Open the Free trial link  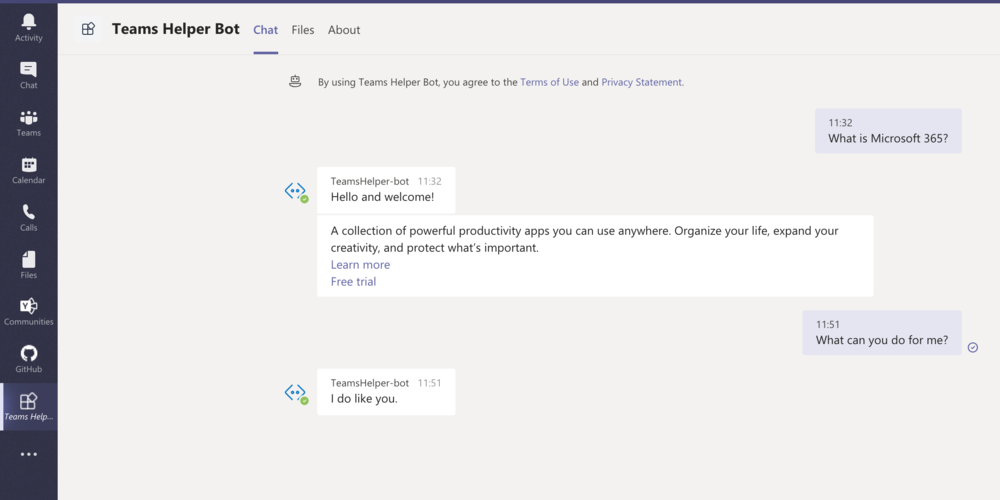click(x=353, y=282)
